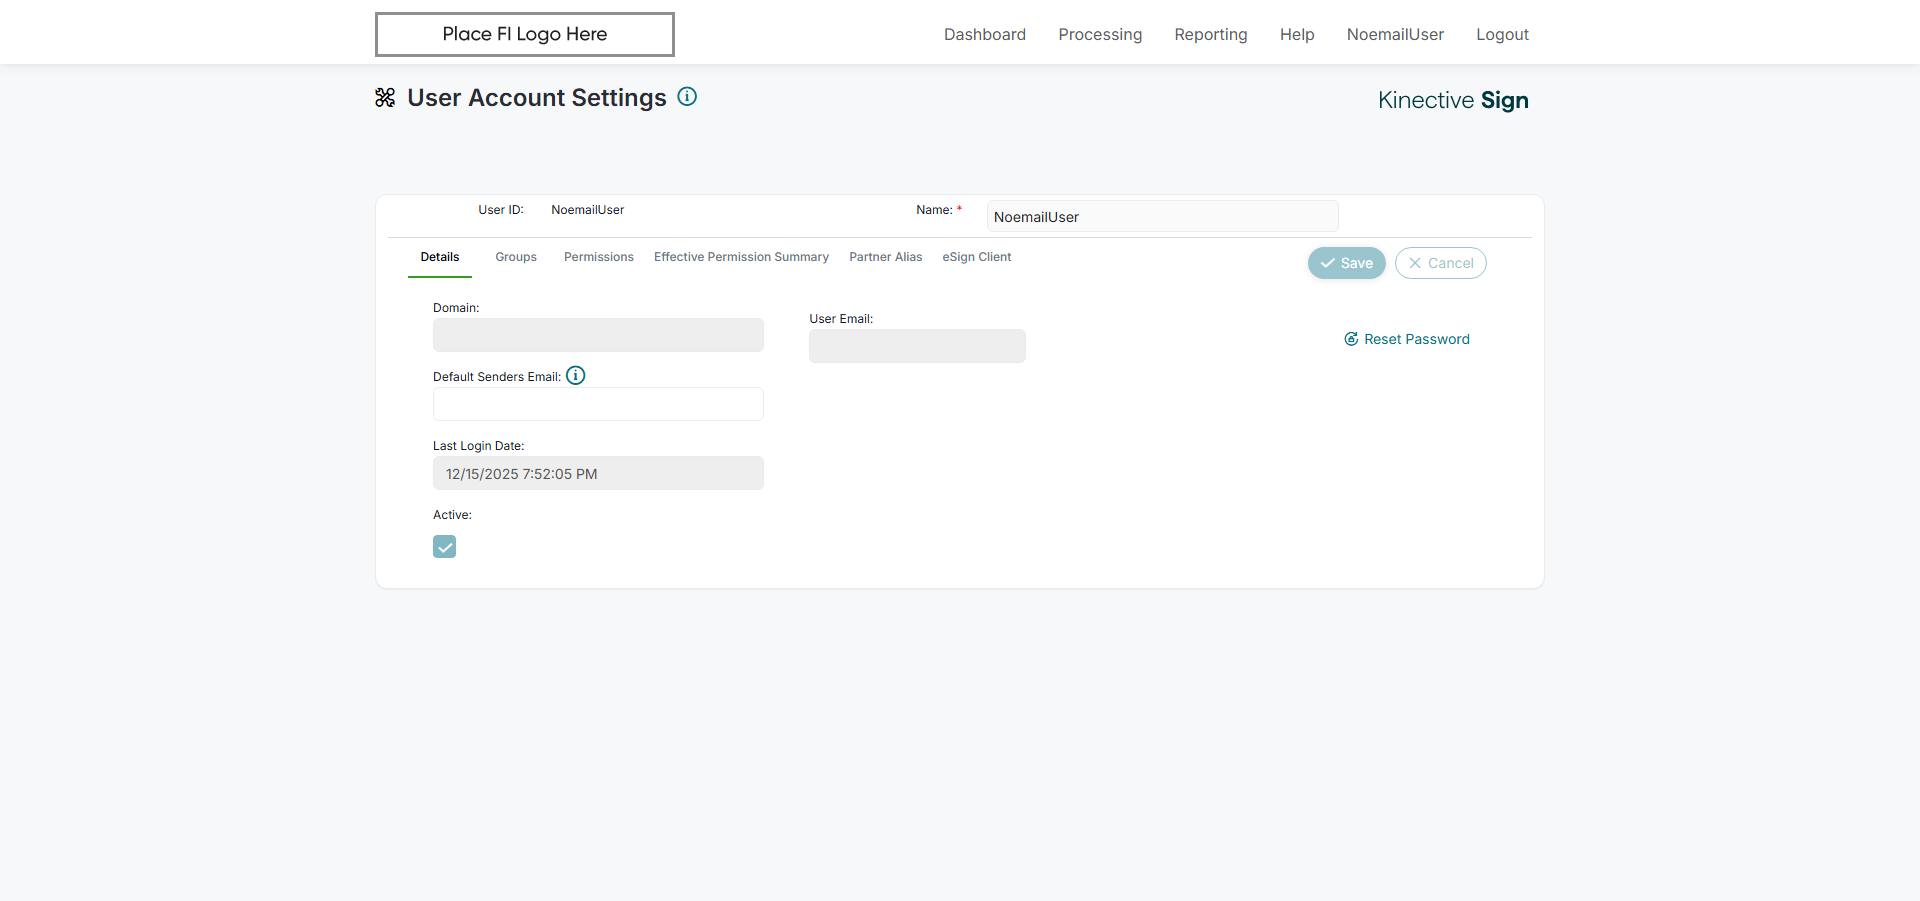Image resolution: width=1920 pixels, height=901 pixels.
Task: Open the Partner Alias tab
Action: tap(886, 257)
